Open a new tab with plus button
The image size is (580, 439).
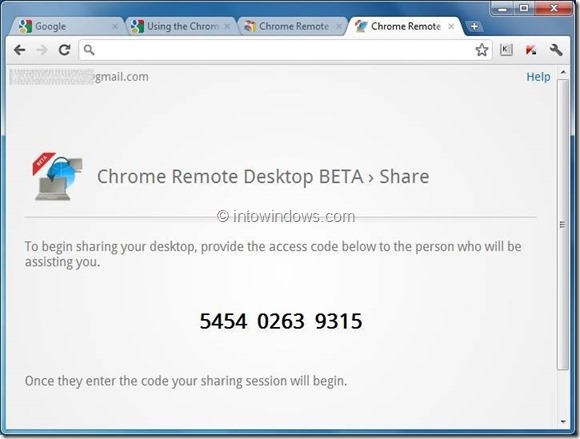point(474,26)
